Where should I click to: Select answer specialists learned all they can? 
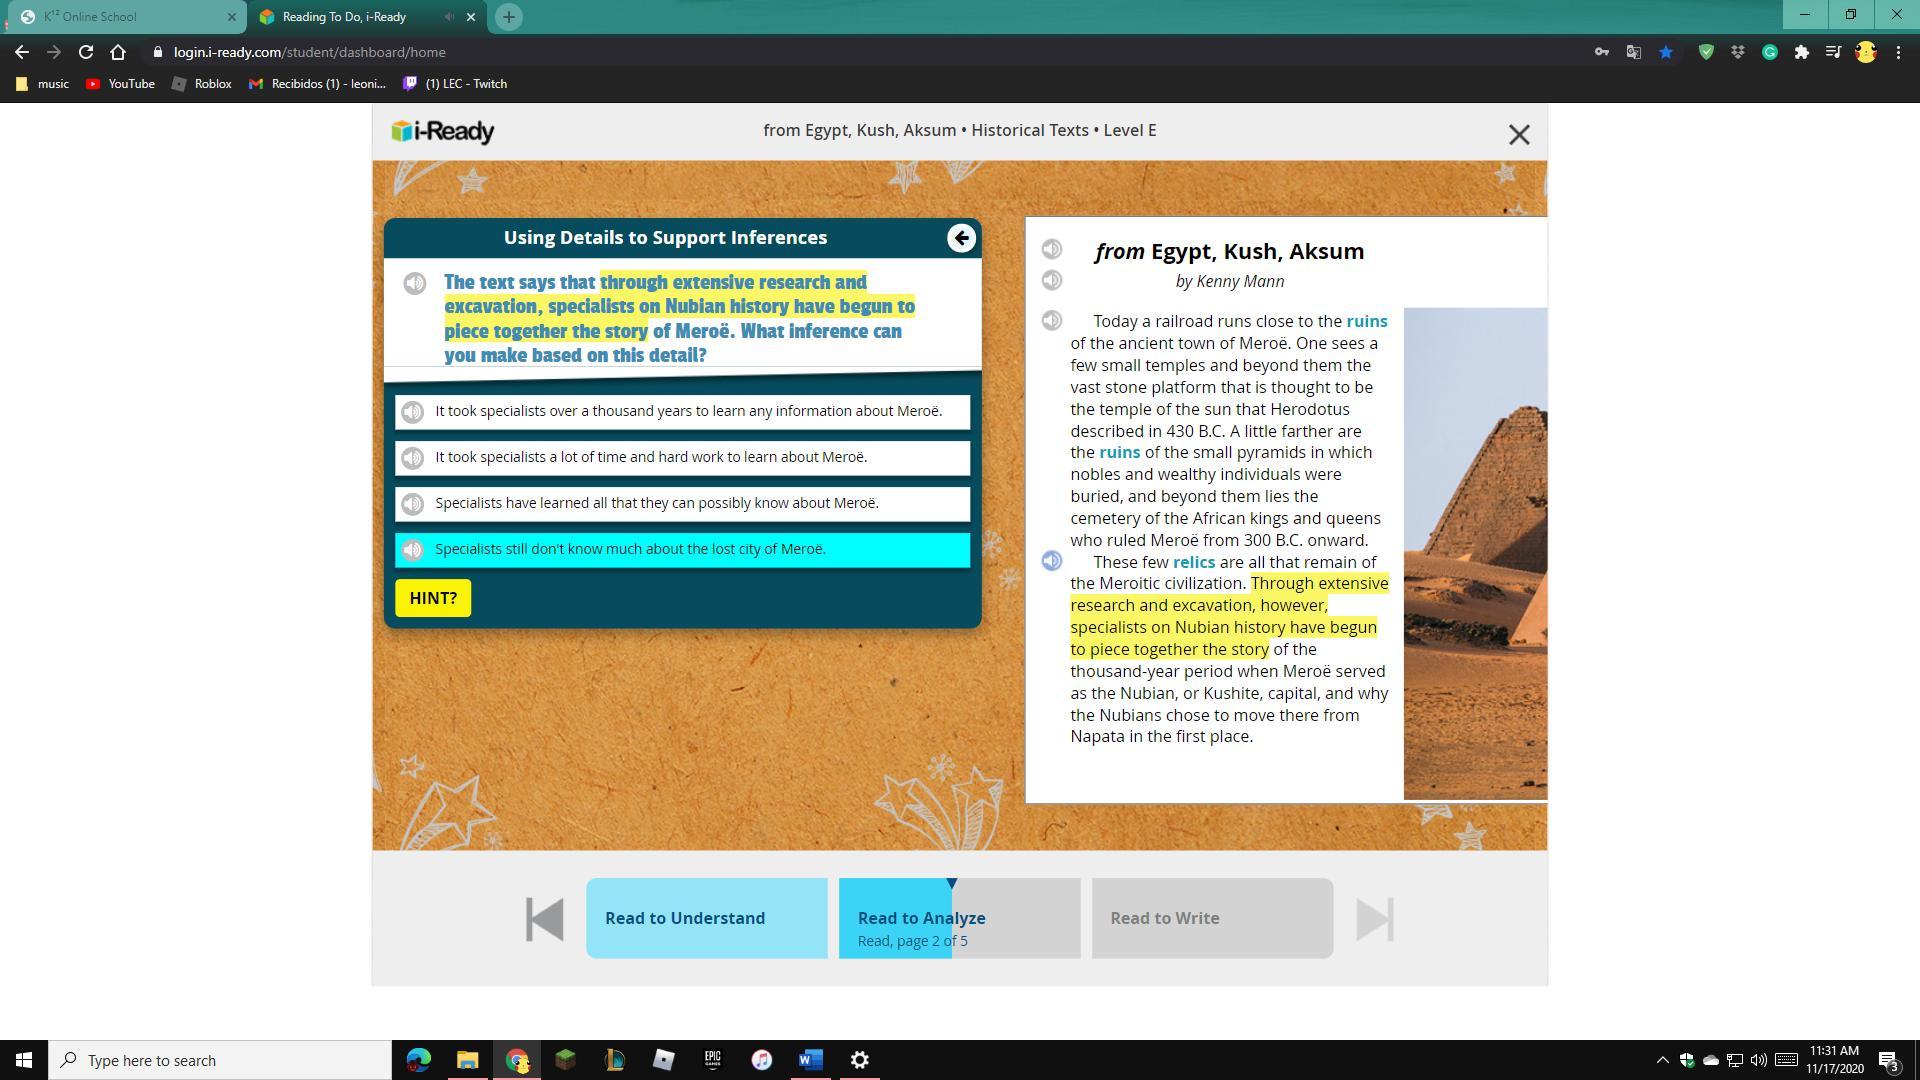(x=656, y=503)
